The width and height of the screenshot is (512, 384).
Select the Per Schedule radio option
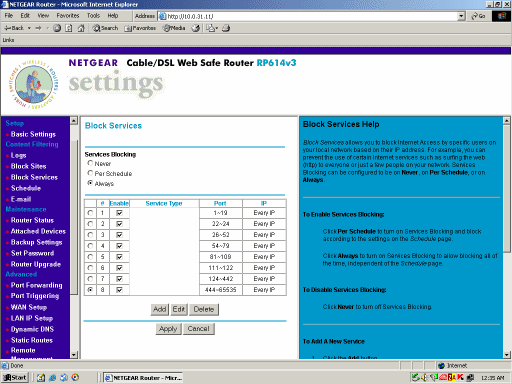(90, 173)
